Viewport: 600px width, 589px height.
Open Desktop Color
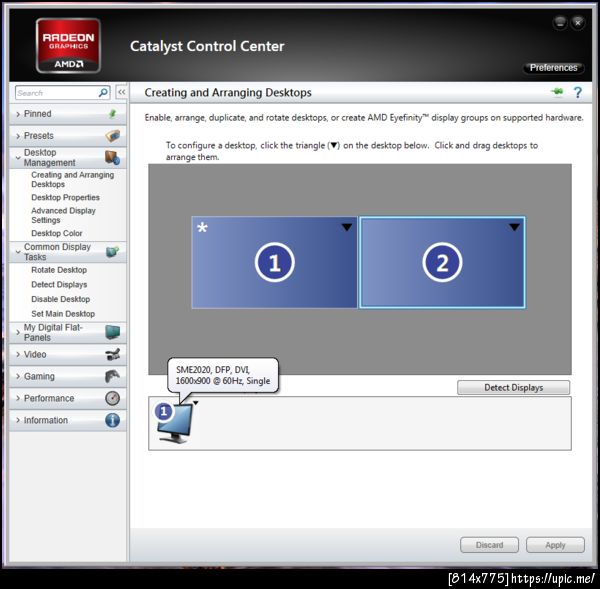click(57, 233)
